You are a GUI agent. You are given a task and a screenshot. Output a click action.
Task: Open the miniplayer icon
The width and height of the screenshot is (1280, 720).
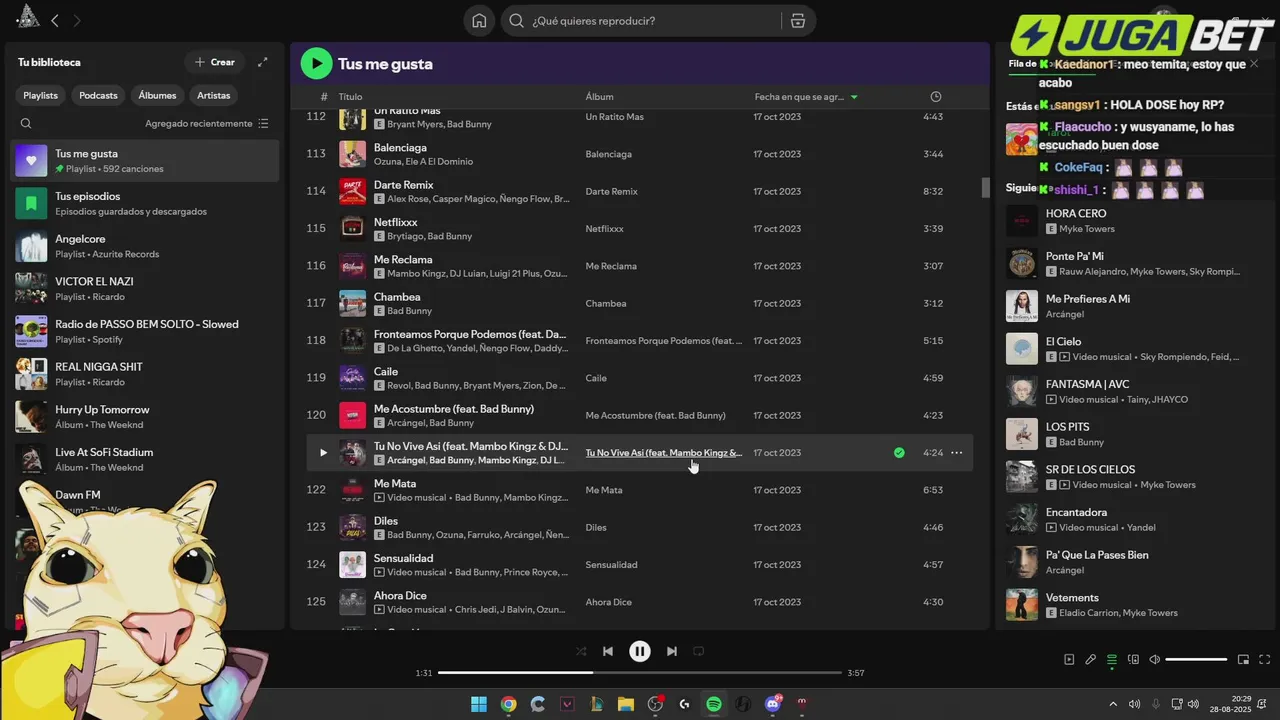[1243, 660]
